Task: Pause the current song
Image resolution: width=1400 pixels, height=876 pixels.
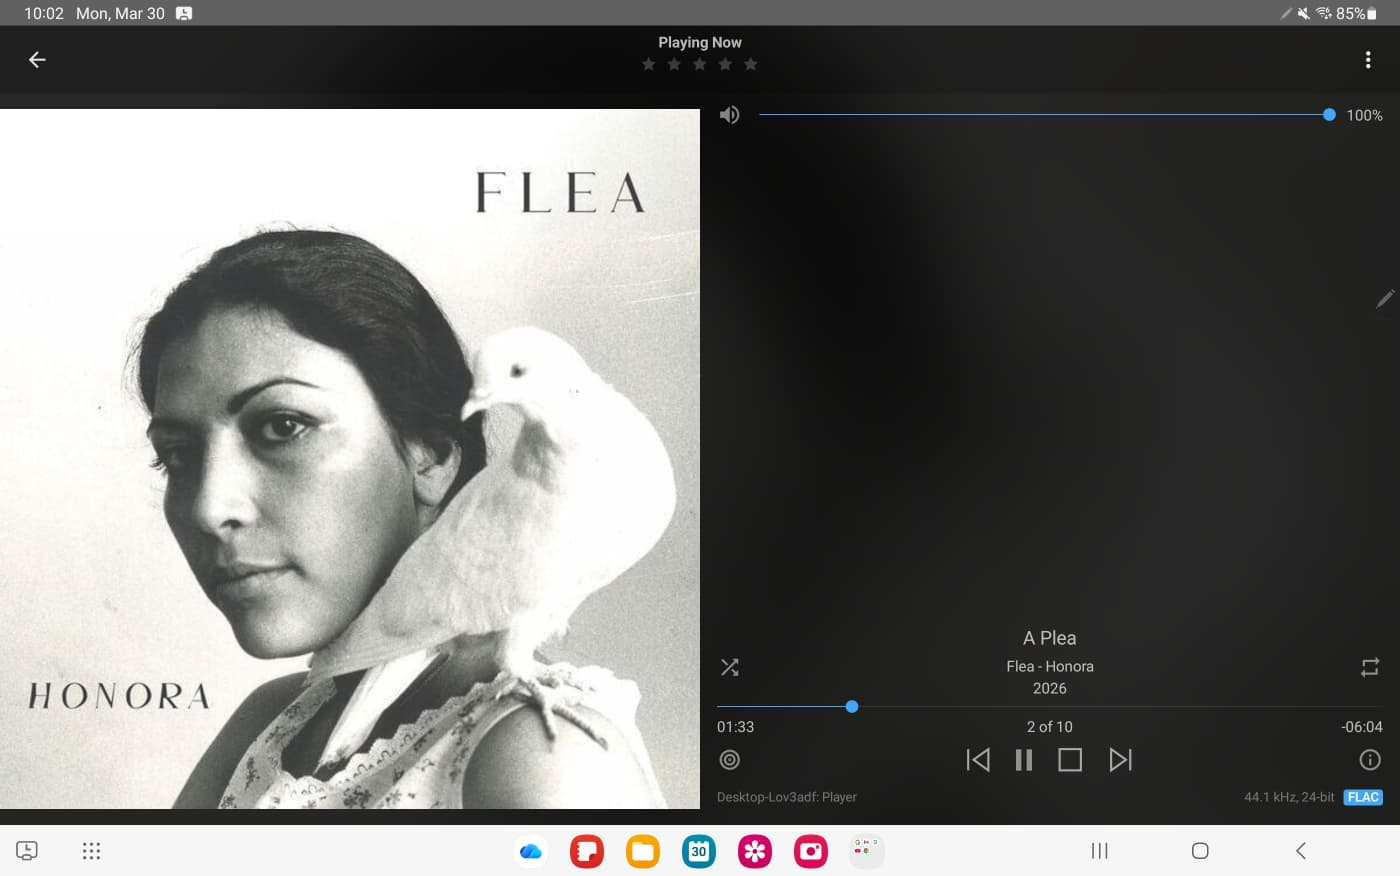Action: [x=1023, y=760]
